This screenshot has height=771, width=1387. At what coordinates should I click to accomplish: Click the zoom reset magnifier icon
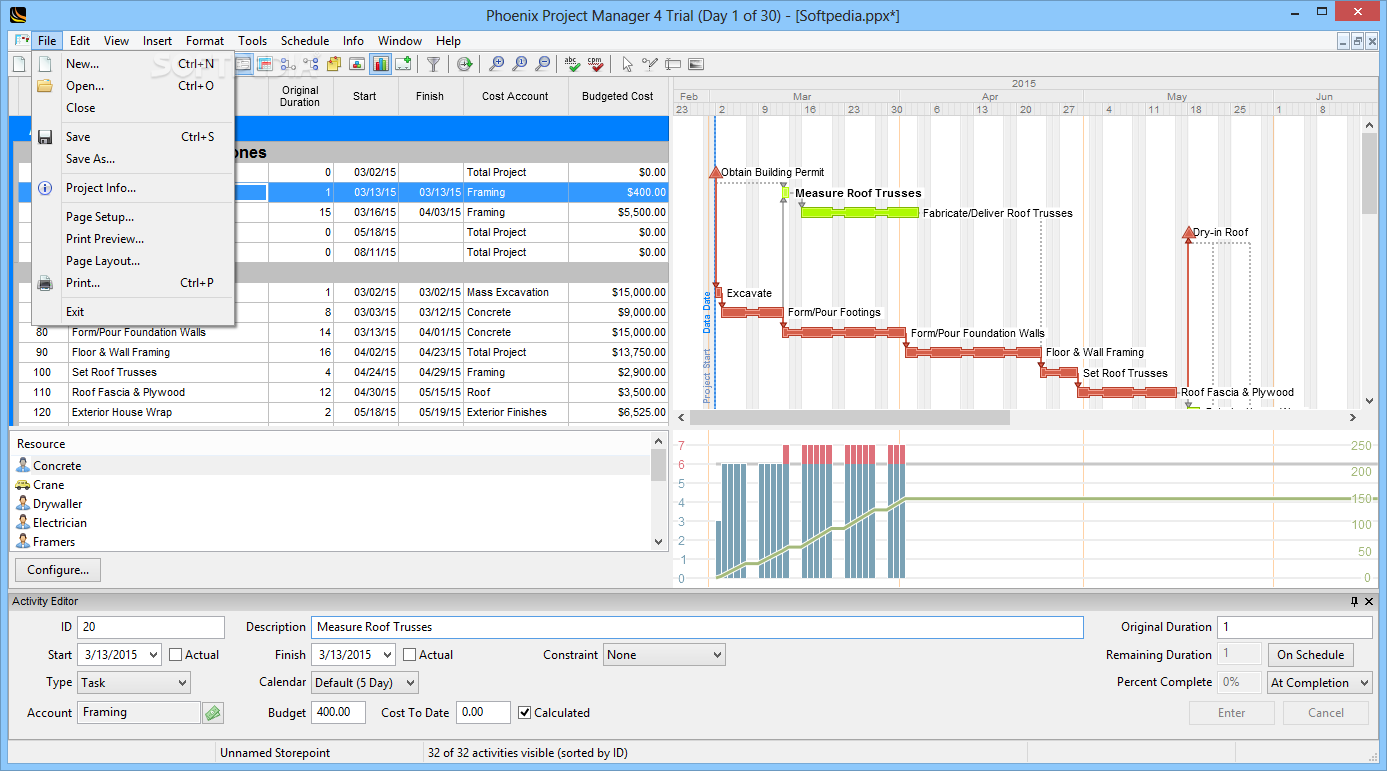(520, 64)
